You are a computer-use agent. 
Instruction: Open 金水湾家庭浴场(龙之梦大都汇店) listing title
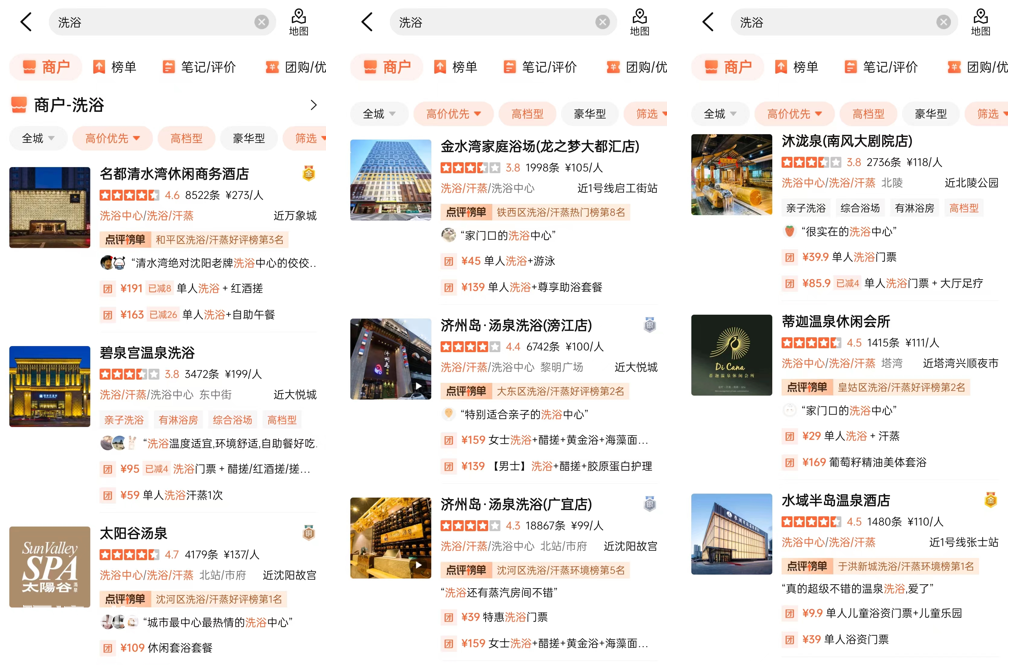click(540, 147)
